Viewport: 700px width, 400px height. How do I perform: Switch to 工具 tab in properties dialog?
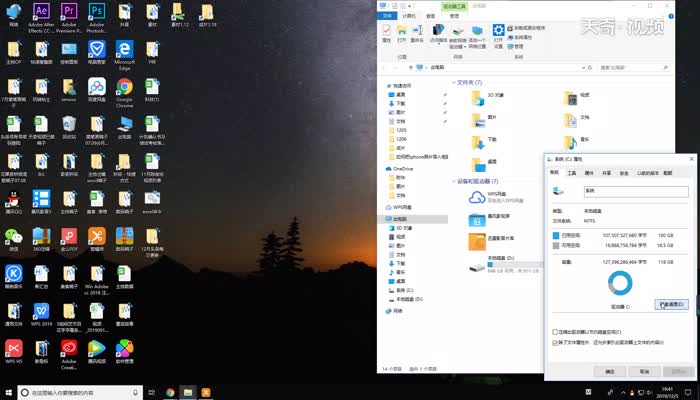coord(571,173)
